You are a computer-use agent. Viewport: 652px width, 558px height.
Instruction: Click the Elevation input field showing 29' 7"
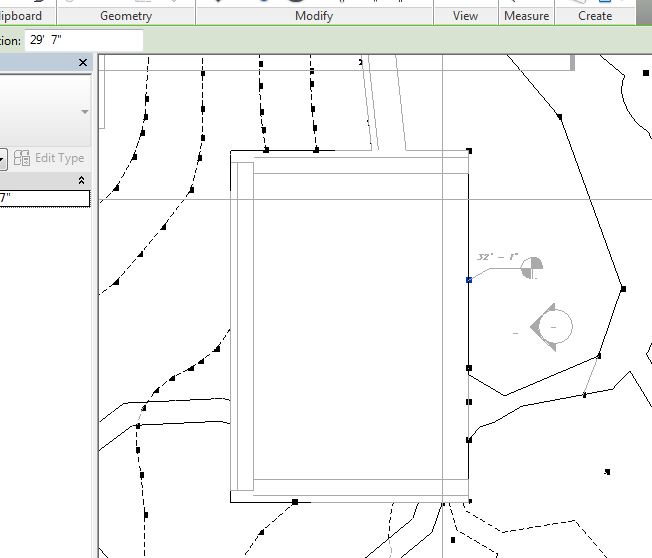pyautogui.click(x=84, y=40)
